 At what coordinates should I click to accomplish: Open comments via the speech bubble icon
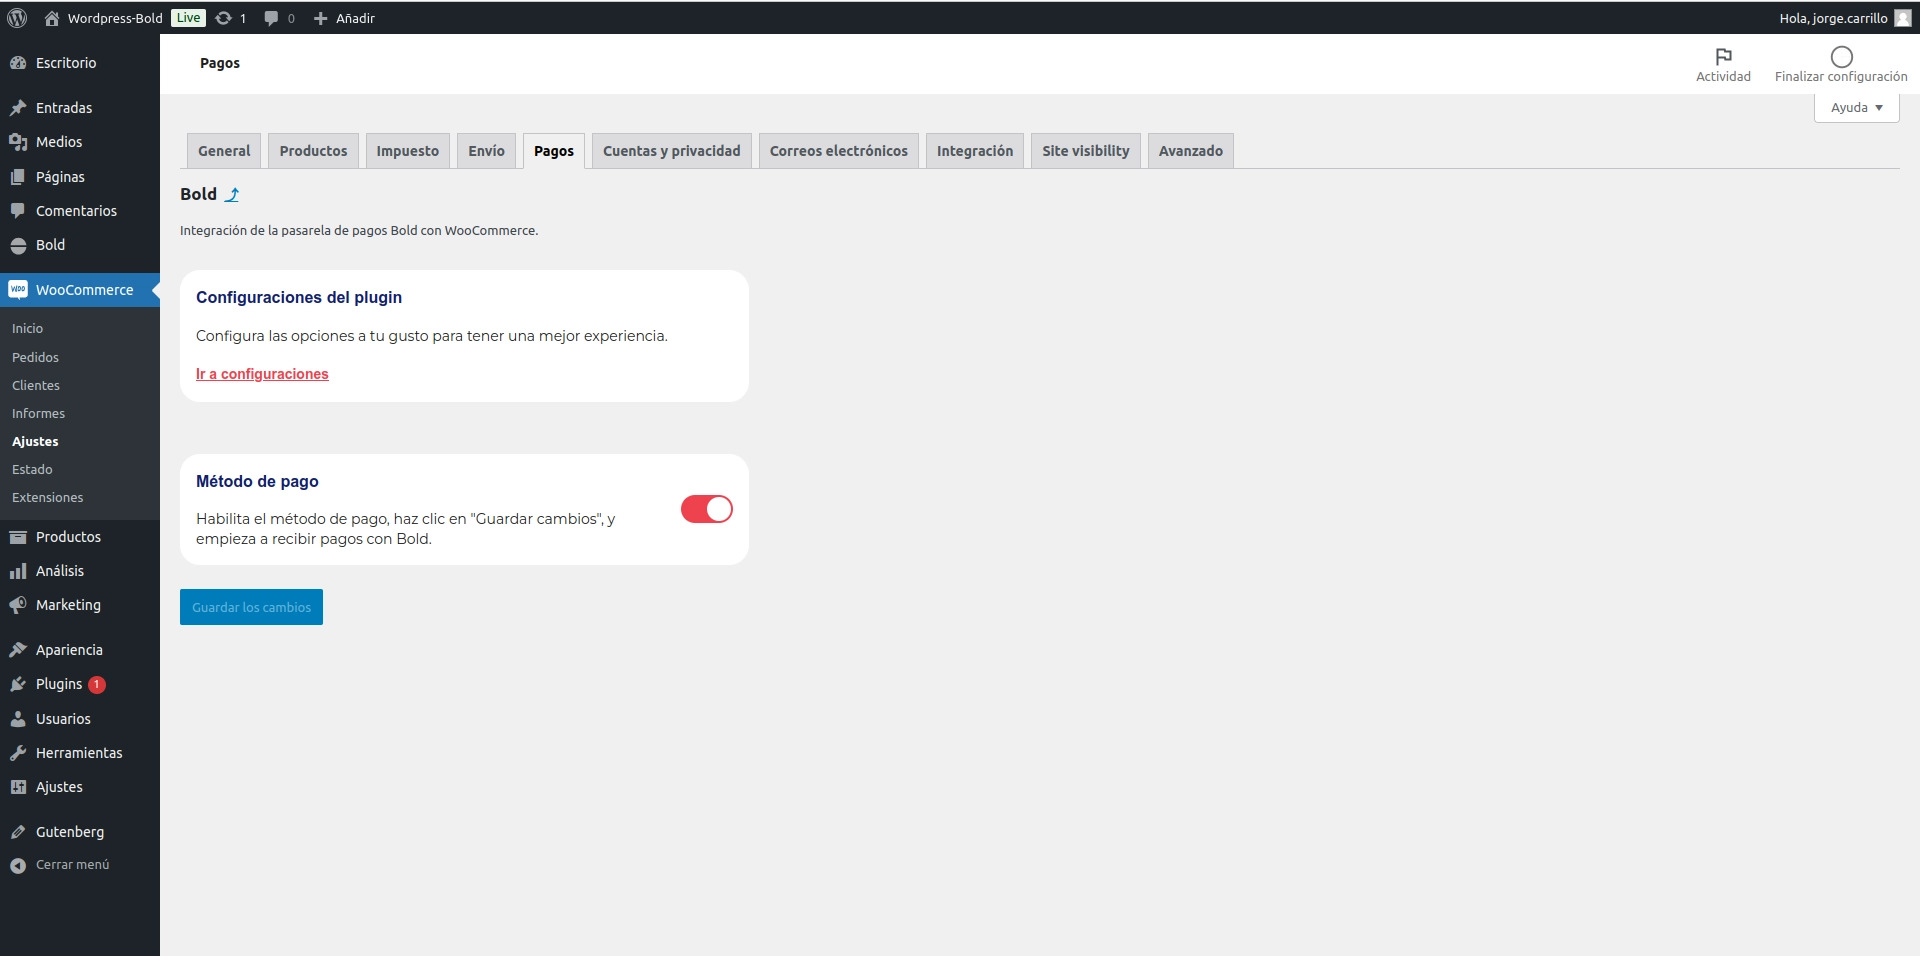coord(272,18)
